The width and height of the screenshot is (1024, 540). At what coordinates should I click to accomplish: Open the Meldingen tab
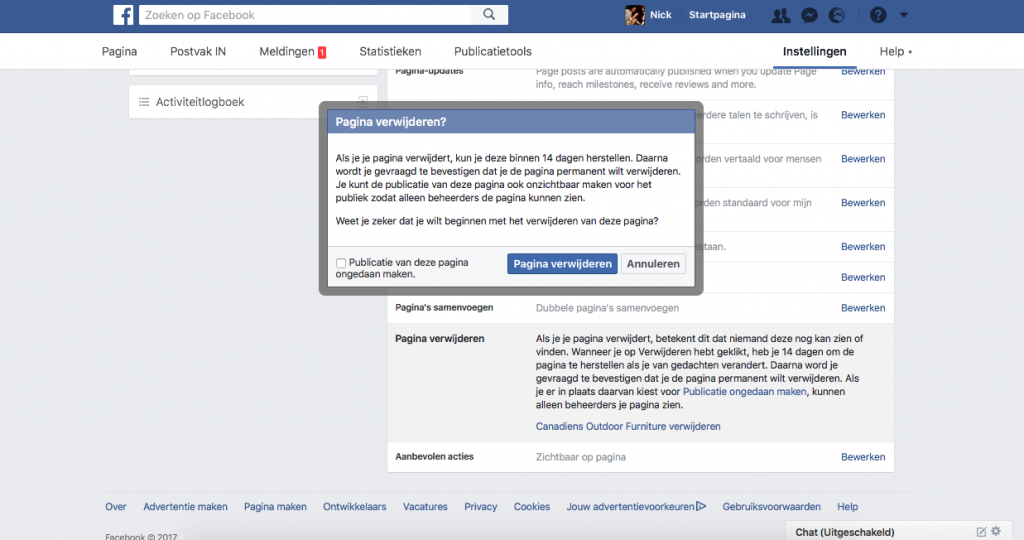292,52
